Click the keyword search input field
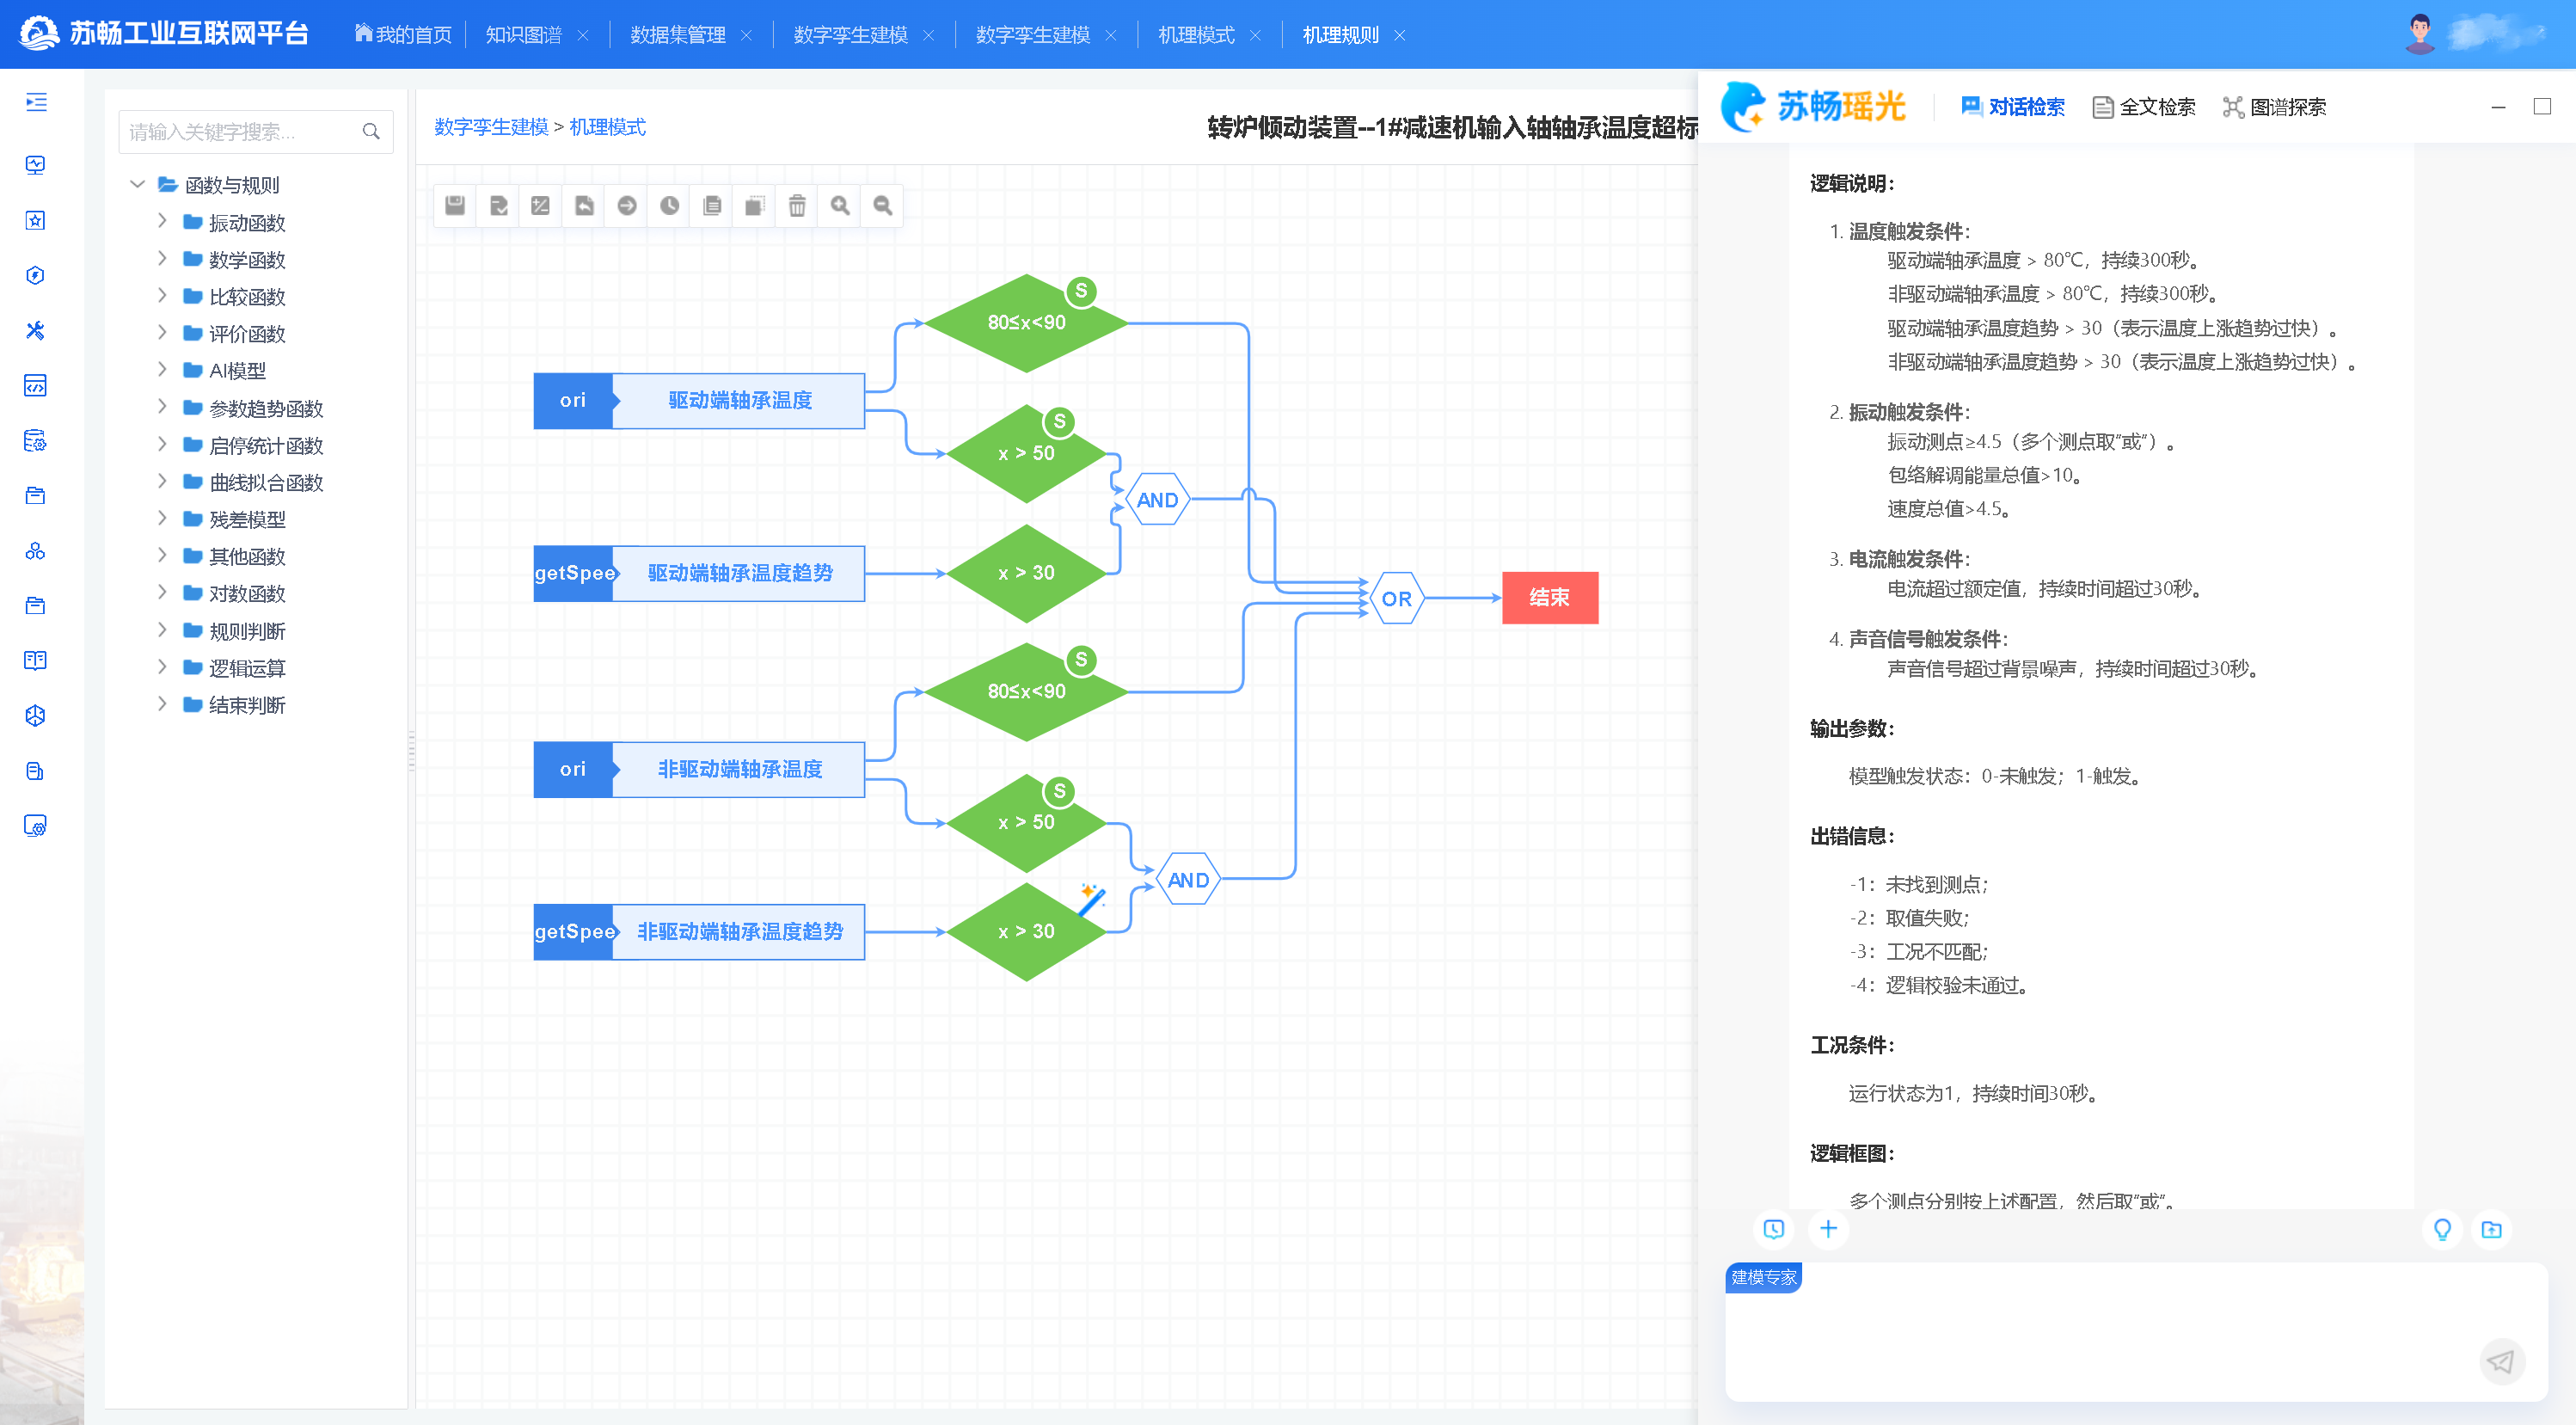This screenshot has height=1425, width=2576. [x=240, y=132]
